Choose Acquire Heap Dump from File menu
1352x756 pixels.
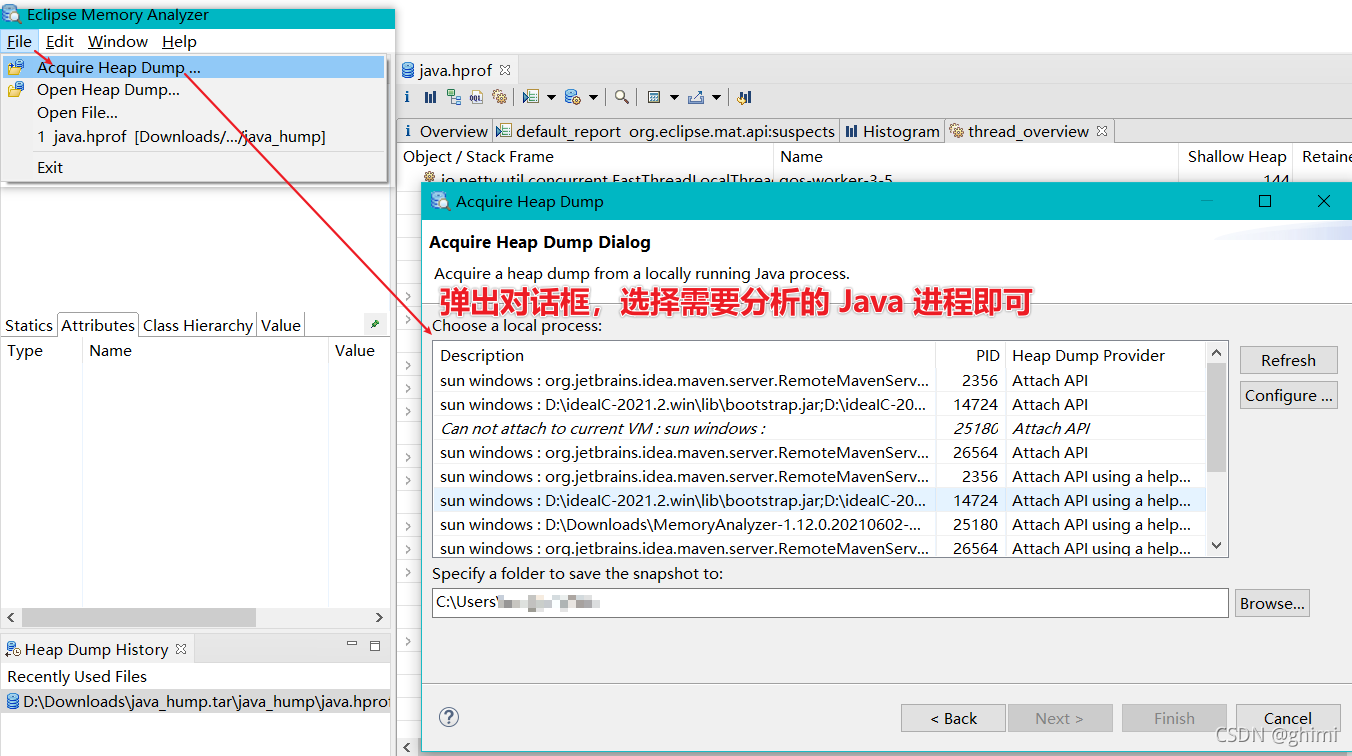pyautogui.click(x=194, y=67)
